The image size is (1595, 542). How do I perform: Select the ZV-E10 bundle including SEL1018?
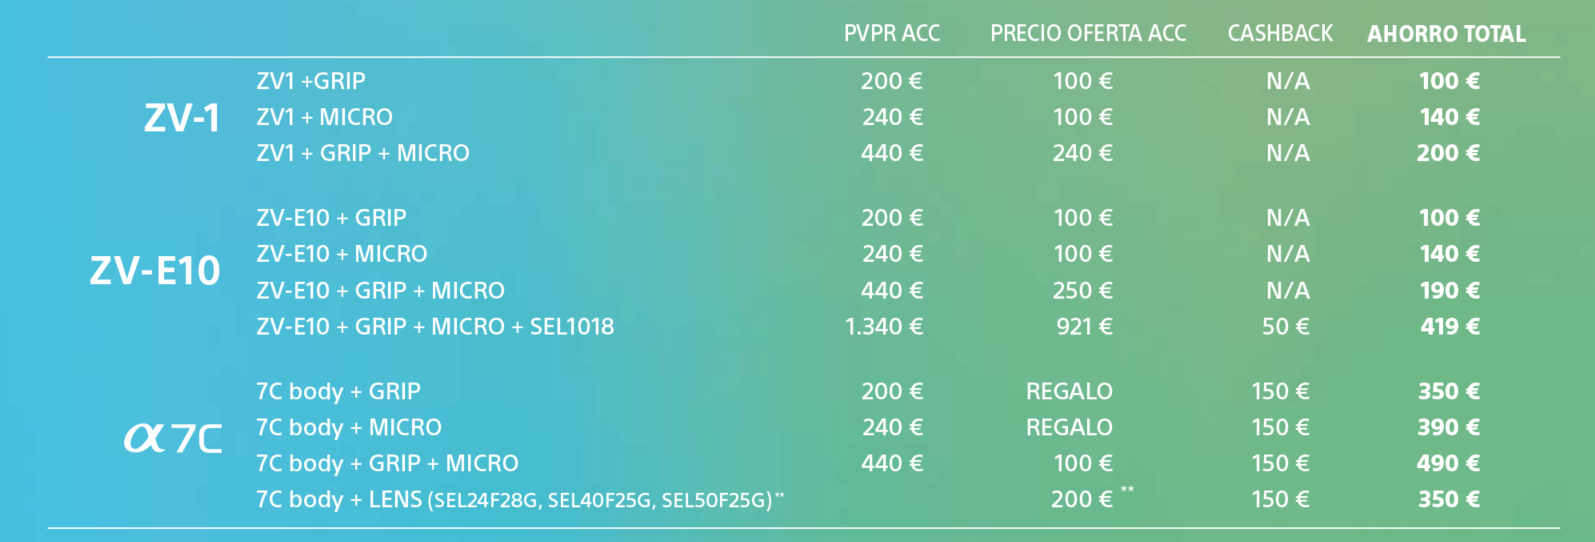pos(435,326)
